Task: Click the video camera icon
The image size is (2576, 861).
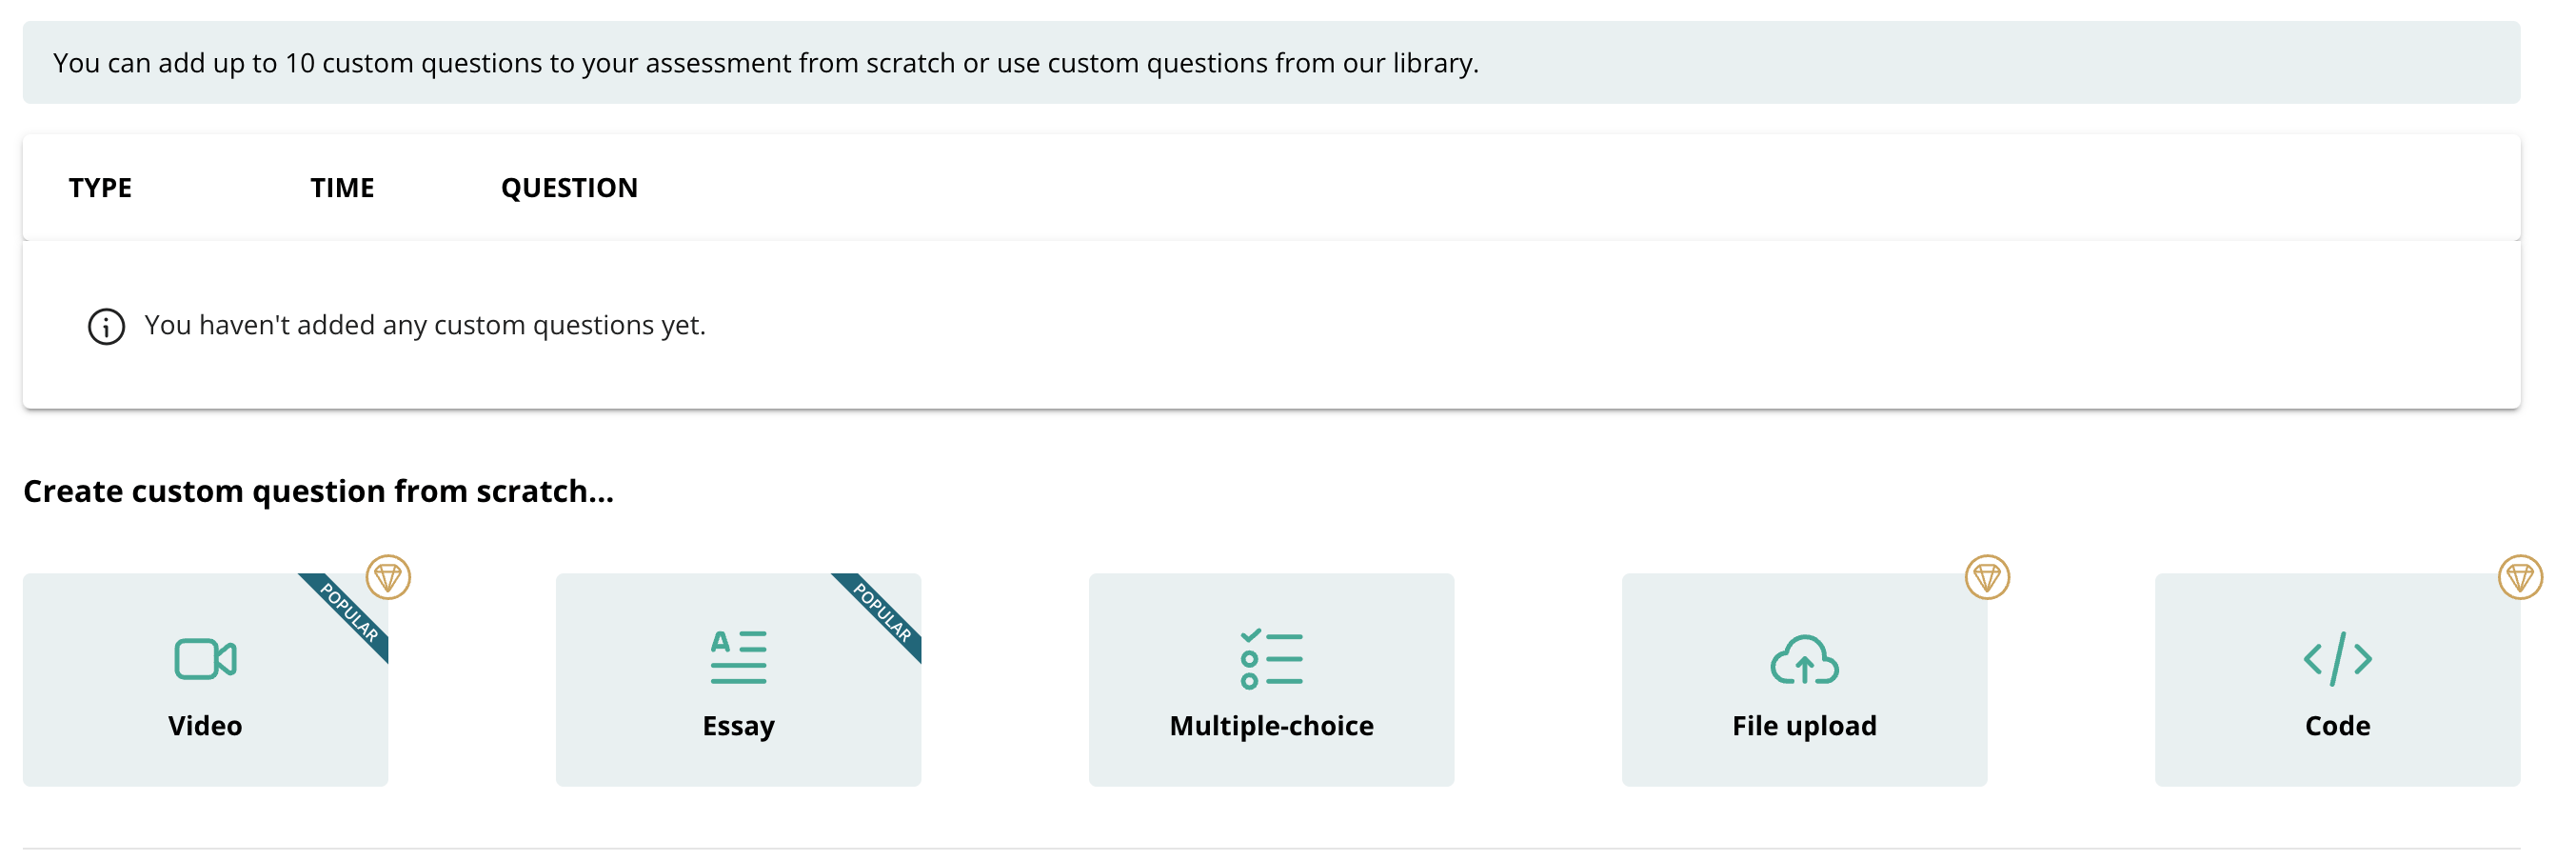Action: coord(205,659)
